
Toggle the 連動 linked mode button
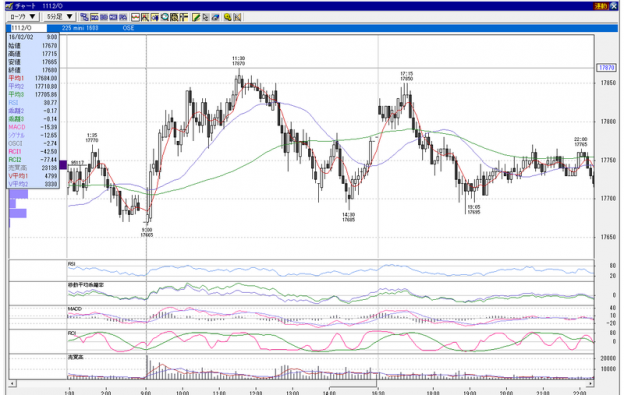[x=601, y=6]
